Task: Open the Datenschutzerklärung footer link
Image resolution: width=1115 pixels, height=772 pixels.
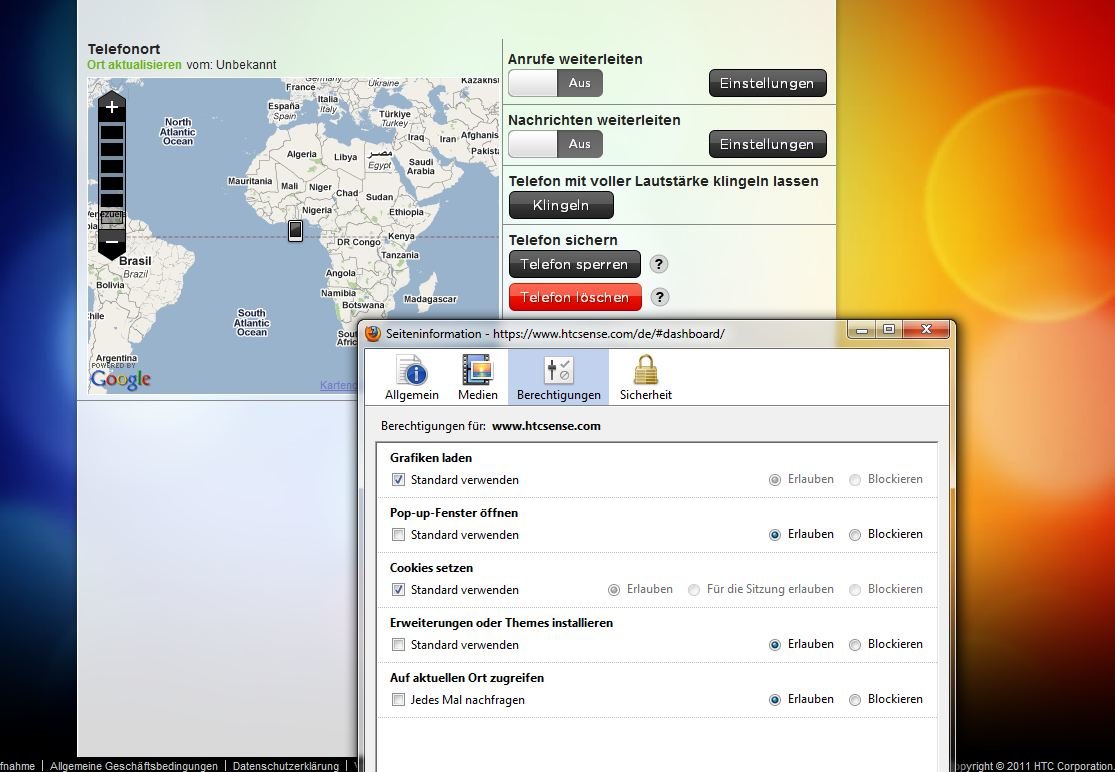Action: pos(286,766)
